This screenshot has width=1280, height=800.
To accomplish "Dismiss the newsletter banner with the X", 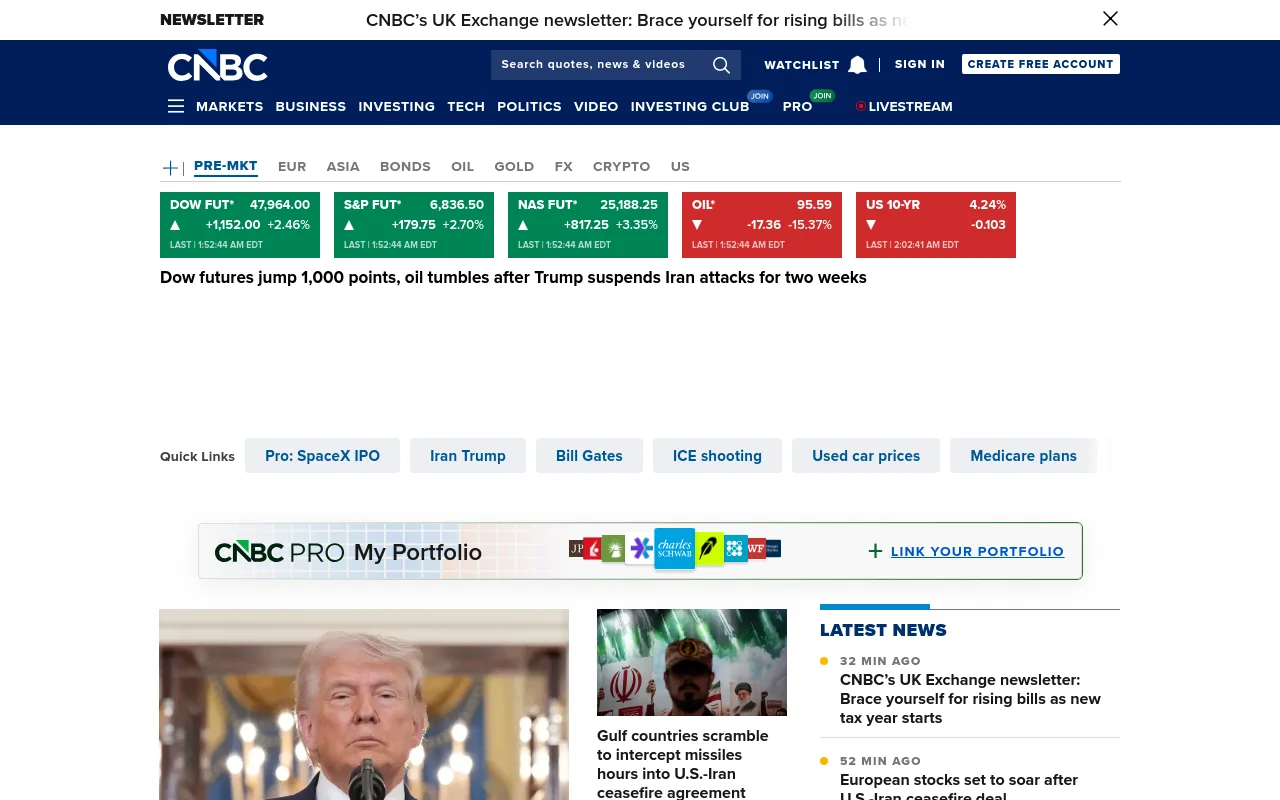I will 1110,19.
